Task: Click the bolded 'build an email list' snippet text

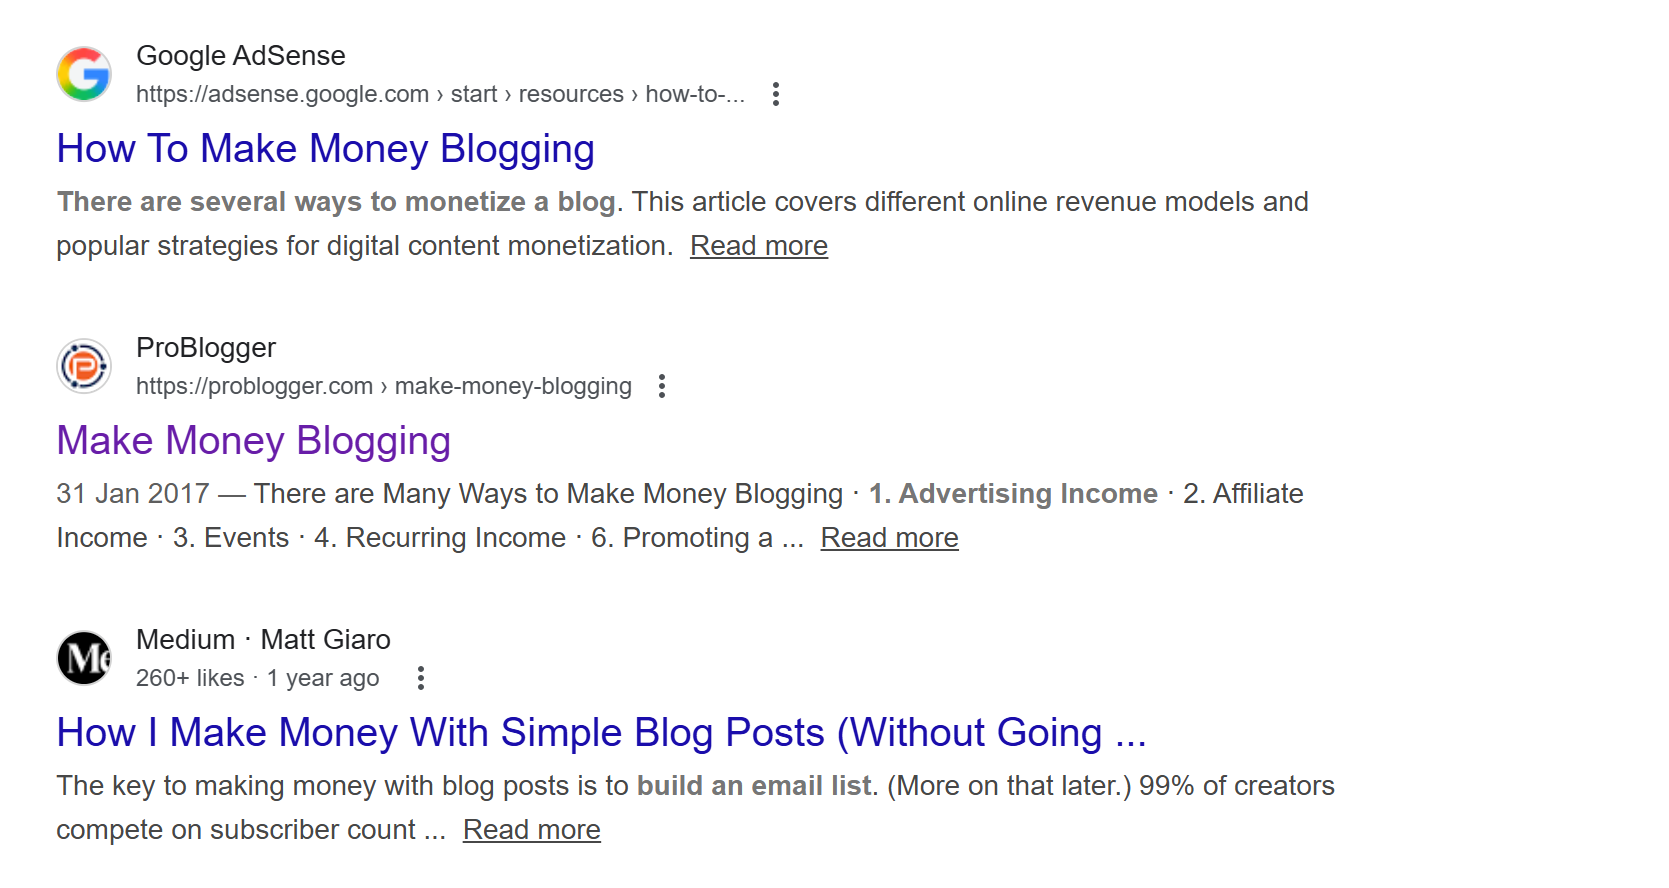Action: point(755,786)
